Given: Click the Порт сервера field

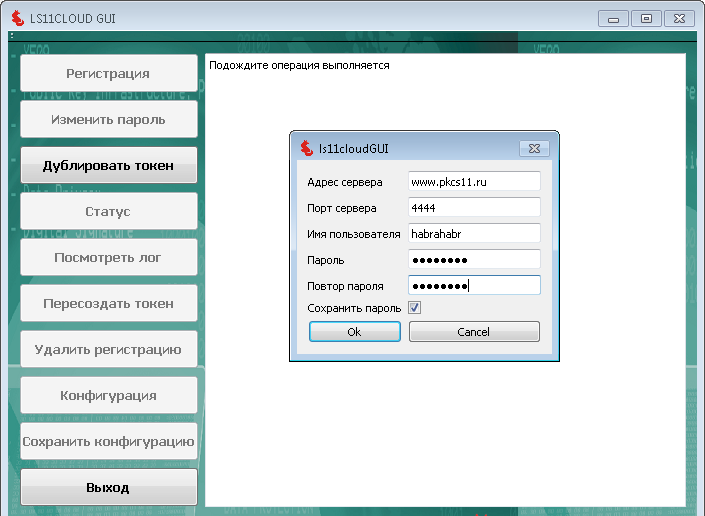Looking at the screenshot, I should 474,208.
